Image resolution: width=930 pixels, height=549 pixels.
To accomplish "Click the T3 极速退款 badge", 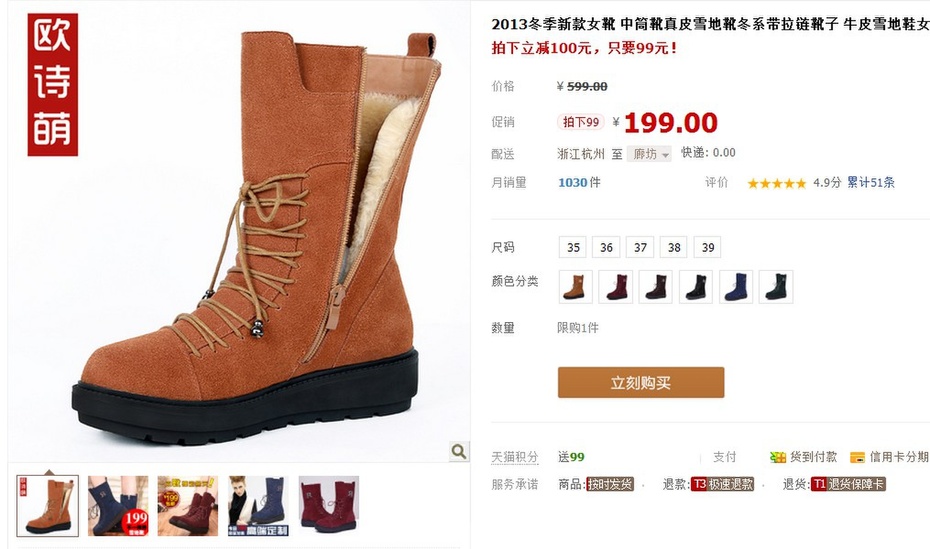I will tap(722, 484).
